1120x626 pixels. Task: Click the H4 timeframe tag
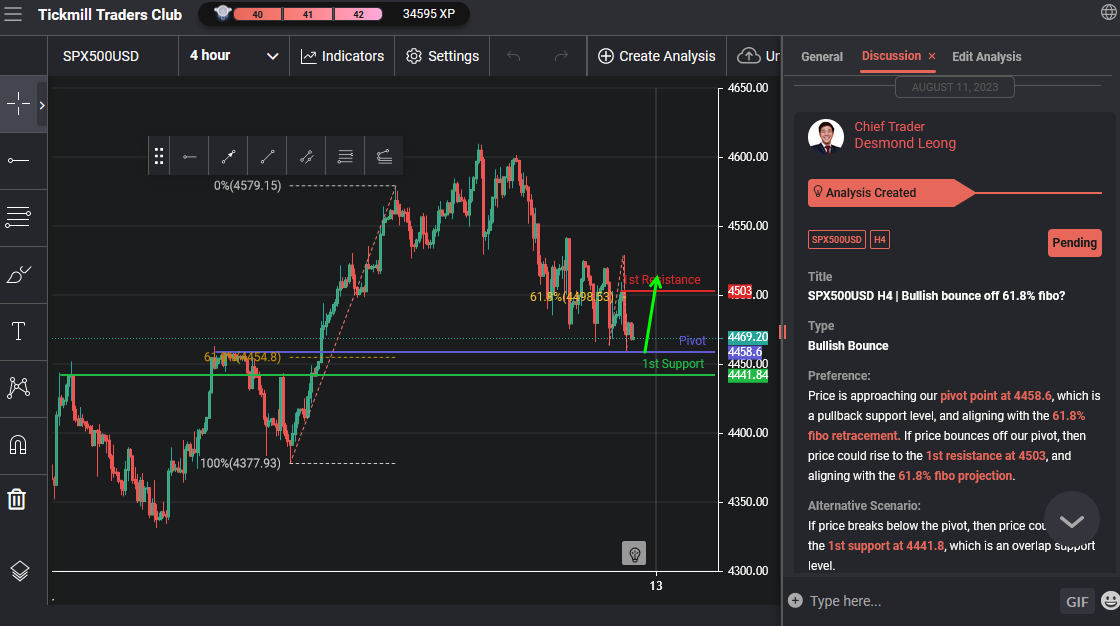click(880, 239)
